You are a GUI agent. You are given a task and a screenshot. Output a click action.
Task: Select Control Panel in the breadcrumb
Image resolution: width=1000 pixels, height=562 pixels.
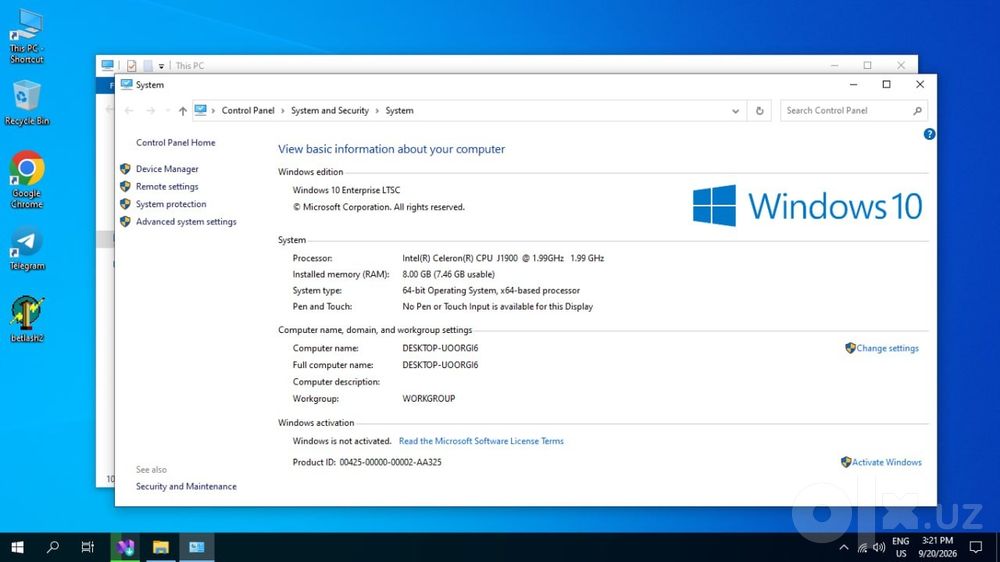[x=248, y=110]
